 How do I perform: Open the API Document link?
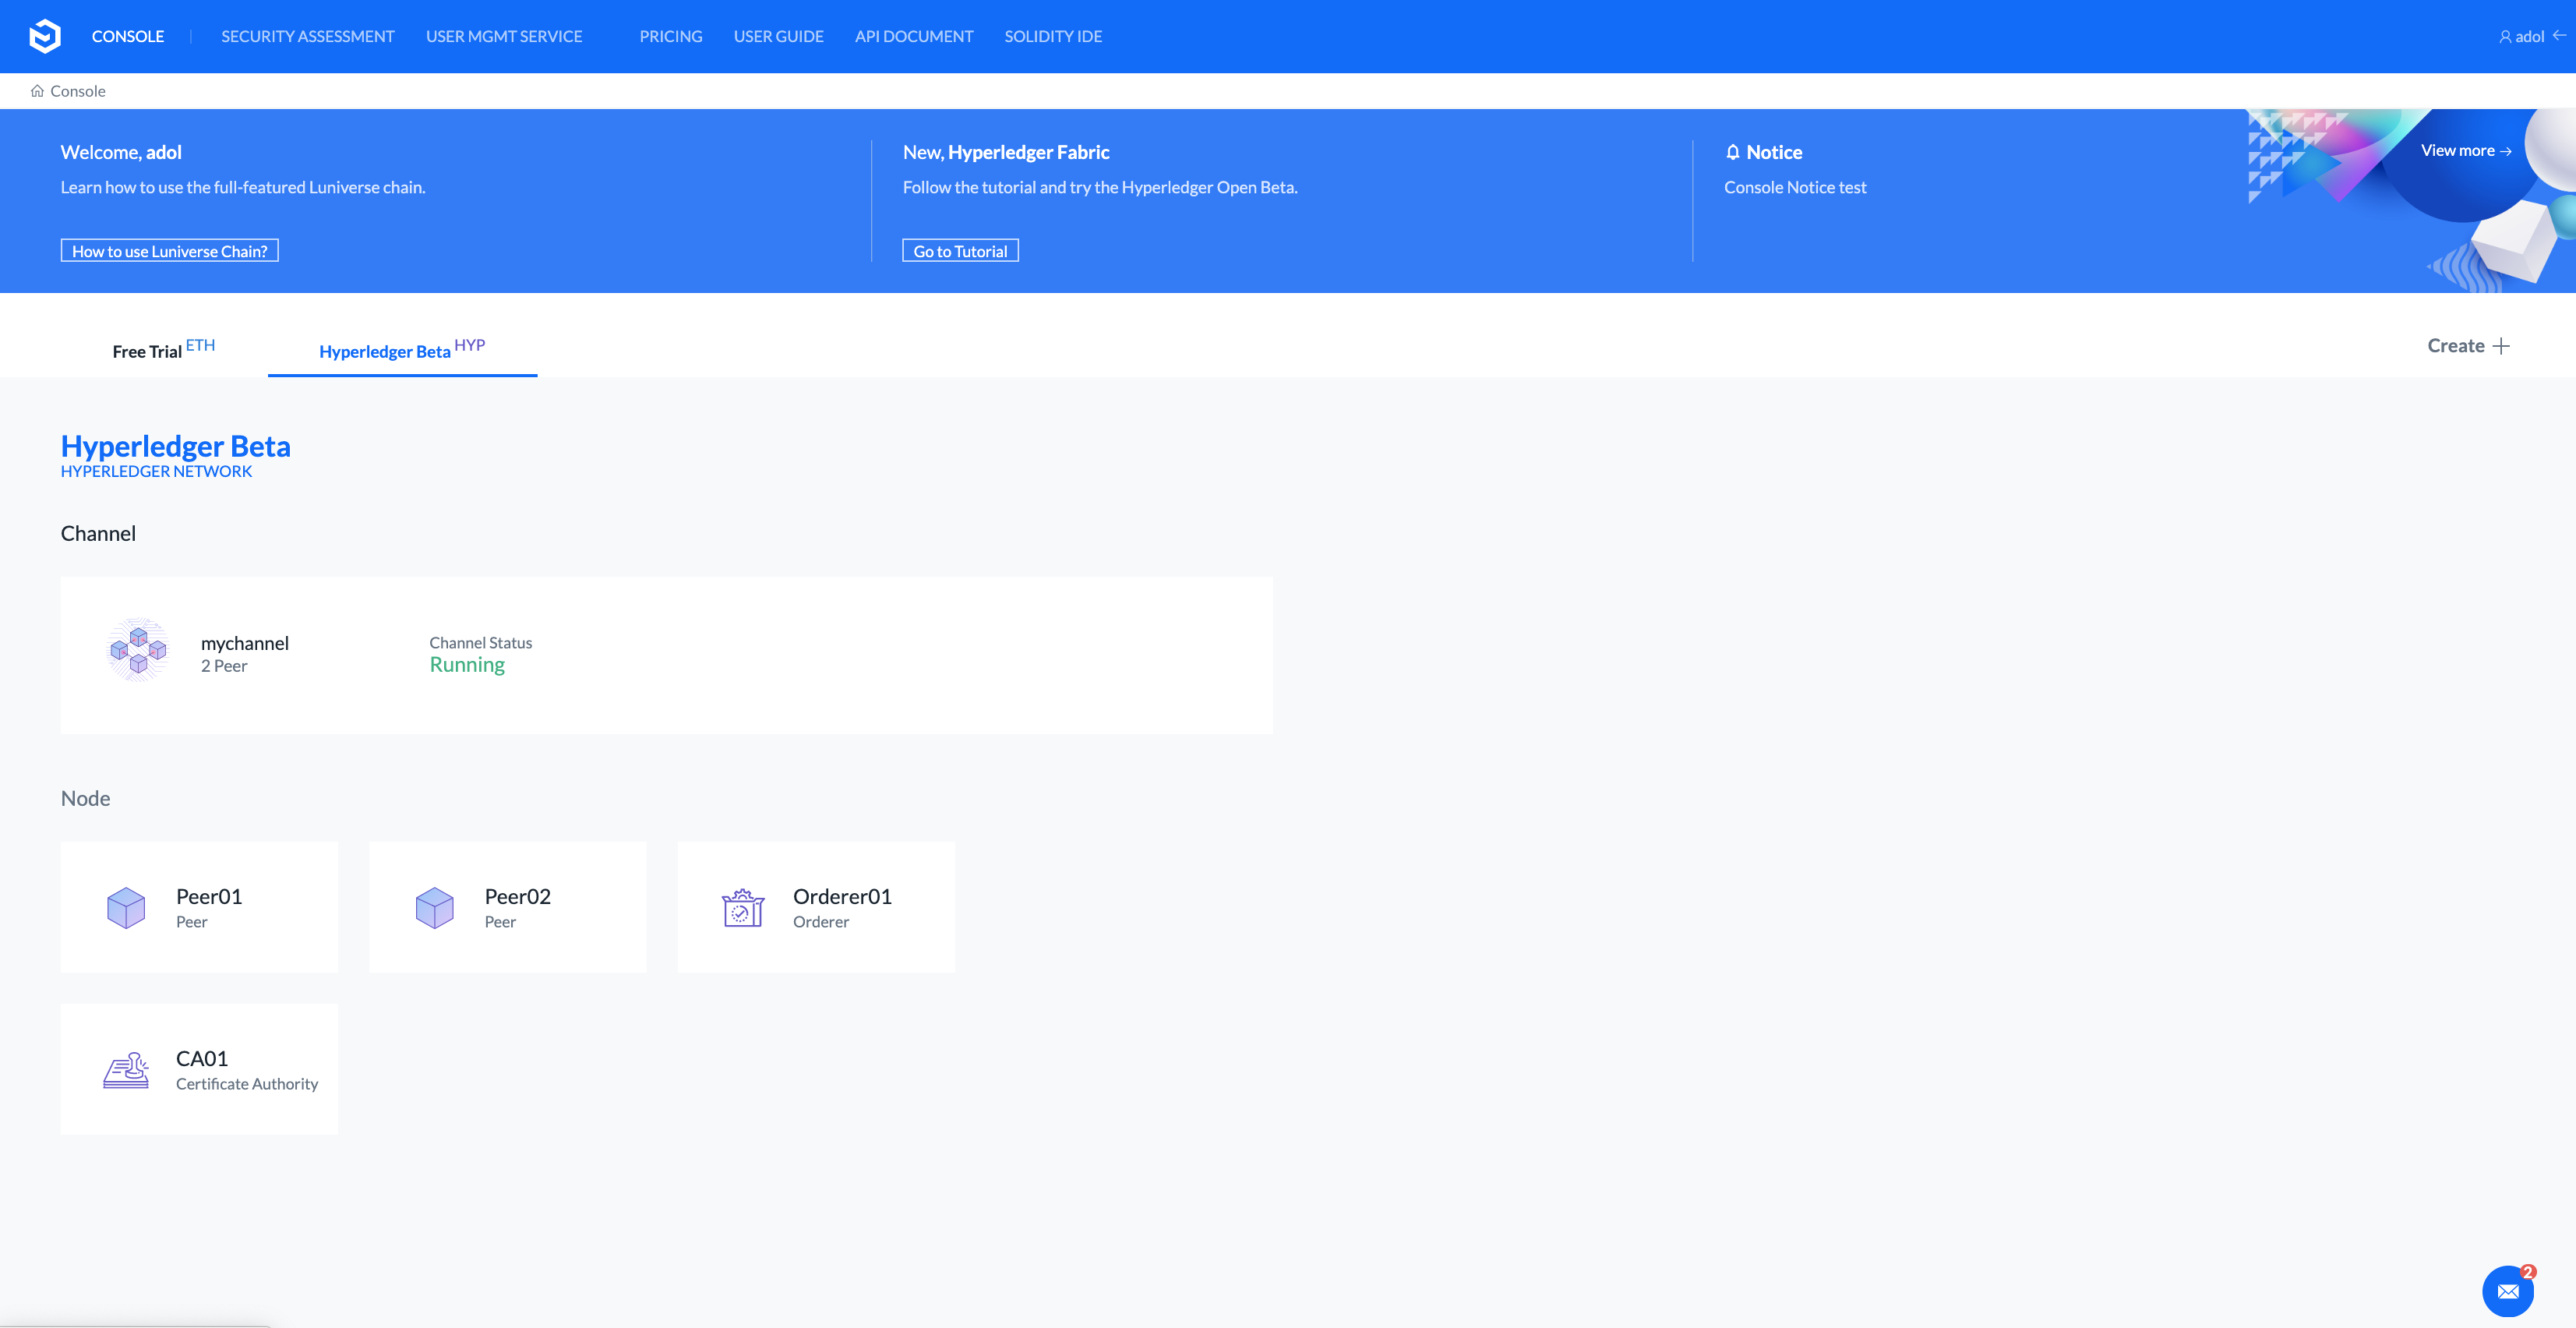click(x=914, y=36)
